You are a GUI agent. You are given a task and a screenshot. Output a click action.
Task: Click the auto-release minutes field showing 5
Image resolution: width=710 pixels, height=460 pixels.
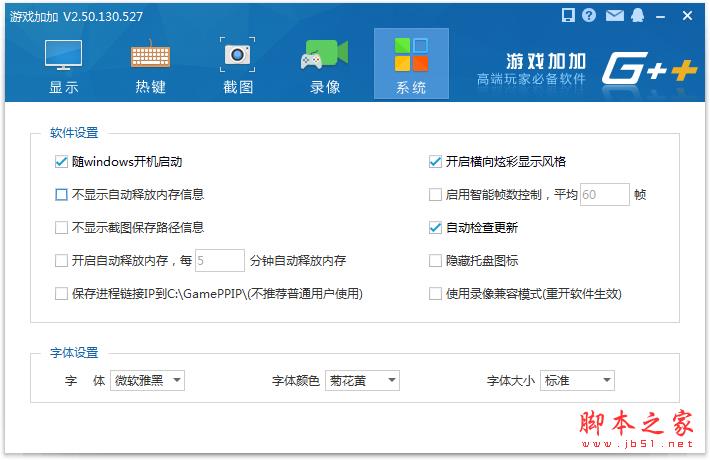click(x=220, y=260)
